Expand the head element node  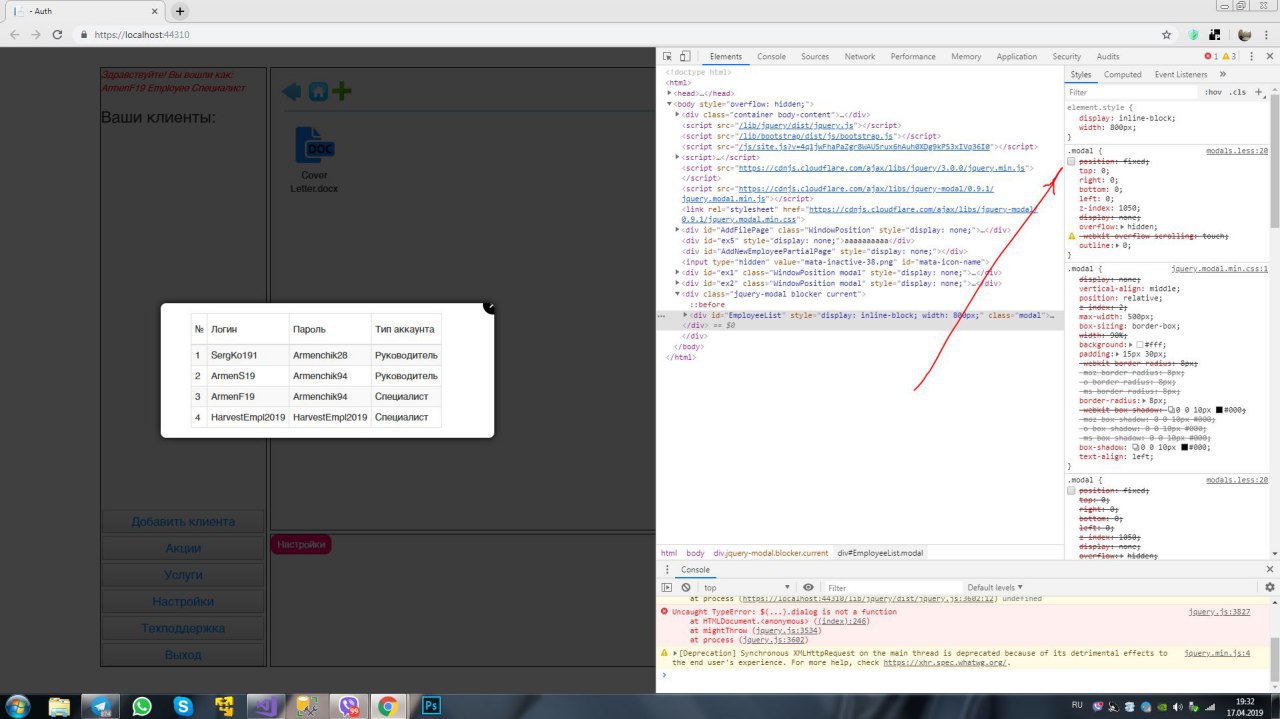[670, 93]
